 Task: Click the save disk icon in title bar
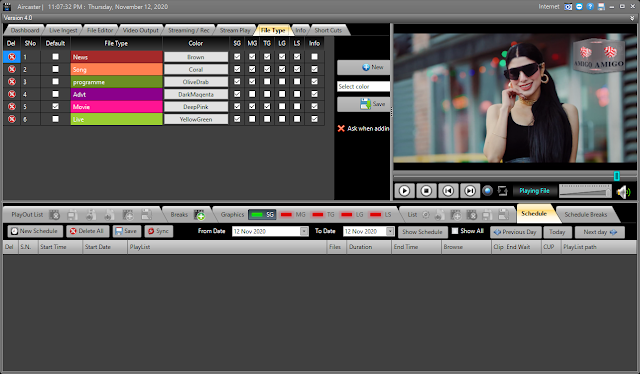pos(601,7)
